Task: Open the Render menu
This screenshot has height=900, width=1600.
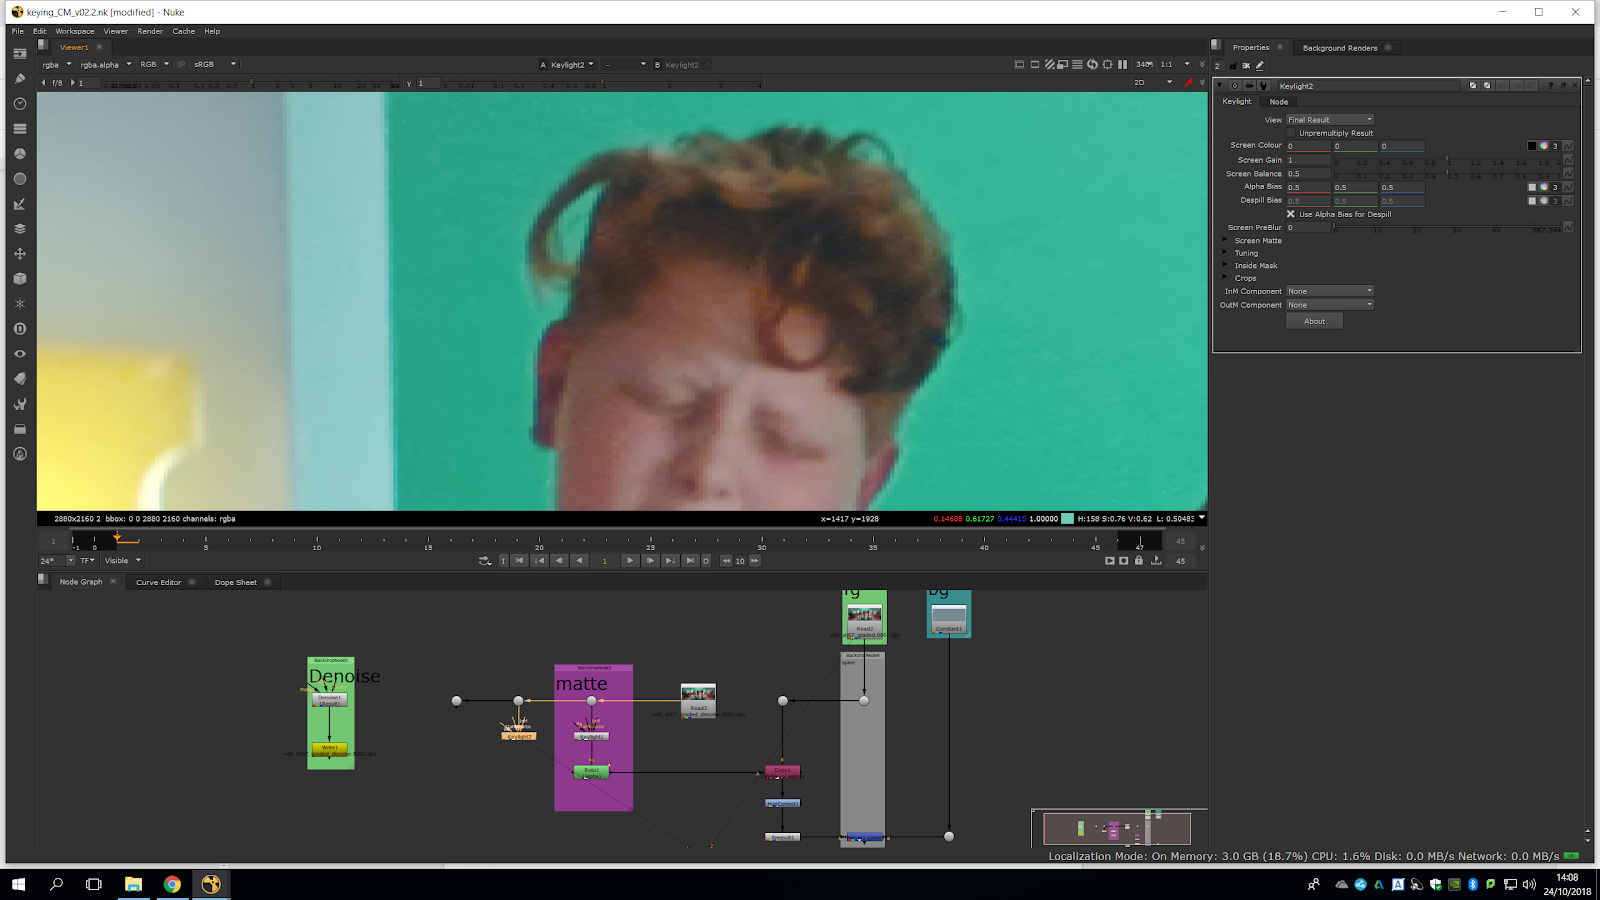Action: (x=150, y=31)
